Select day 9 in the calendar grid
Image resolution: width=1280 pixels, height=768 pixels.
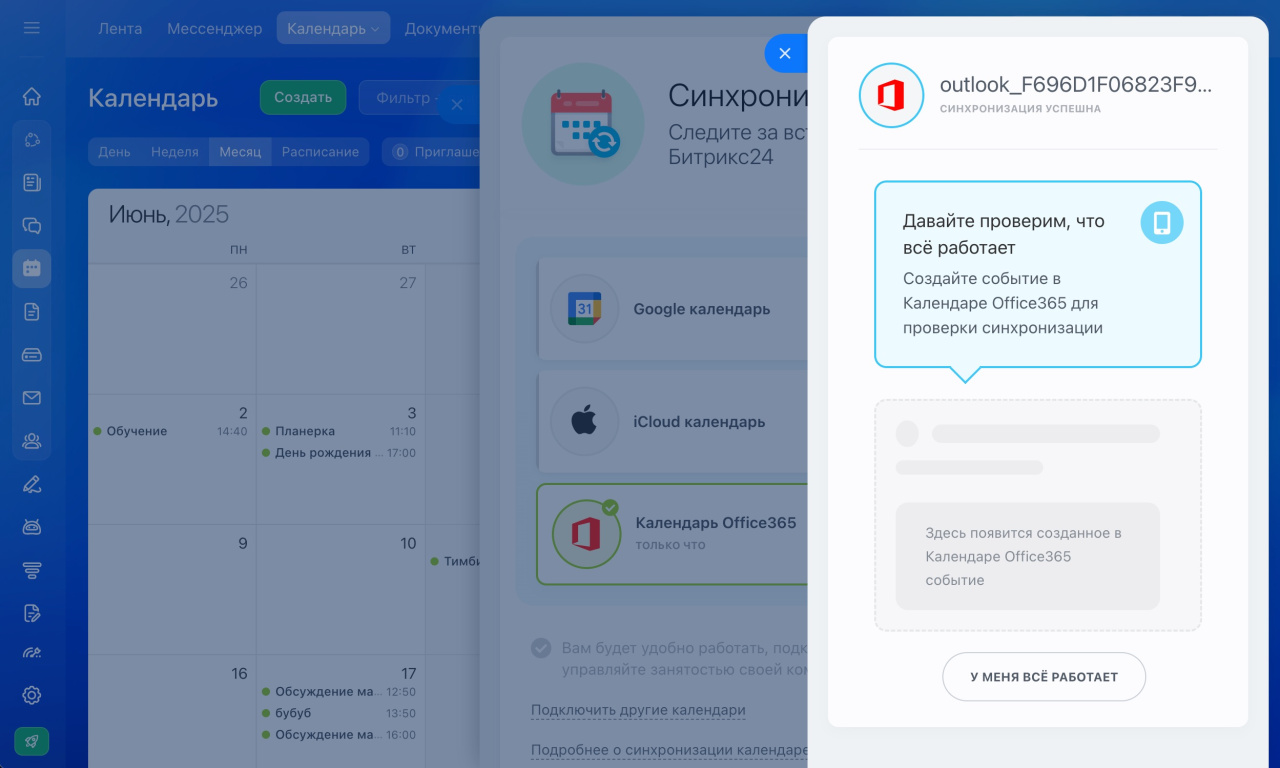242,543
